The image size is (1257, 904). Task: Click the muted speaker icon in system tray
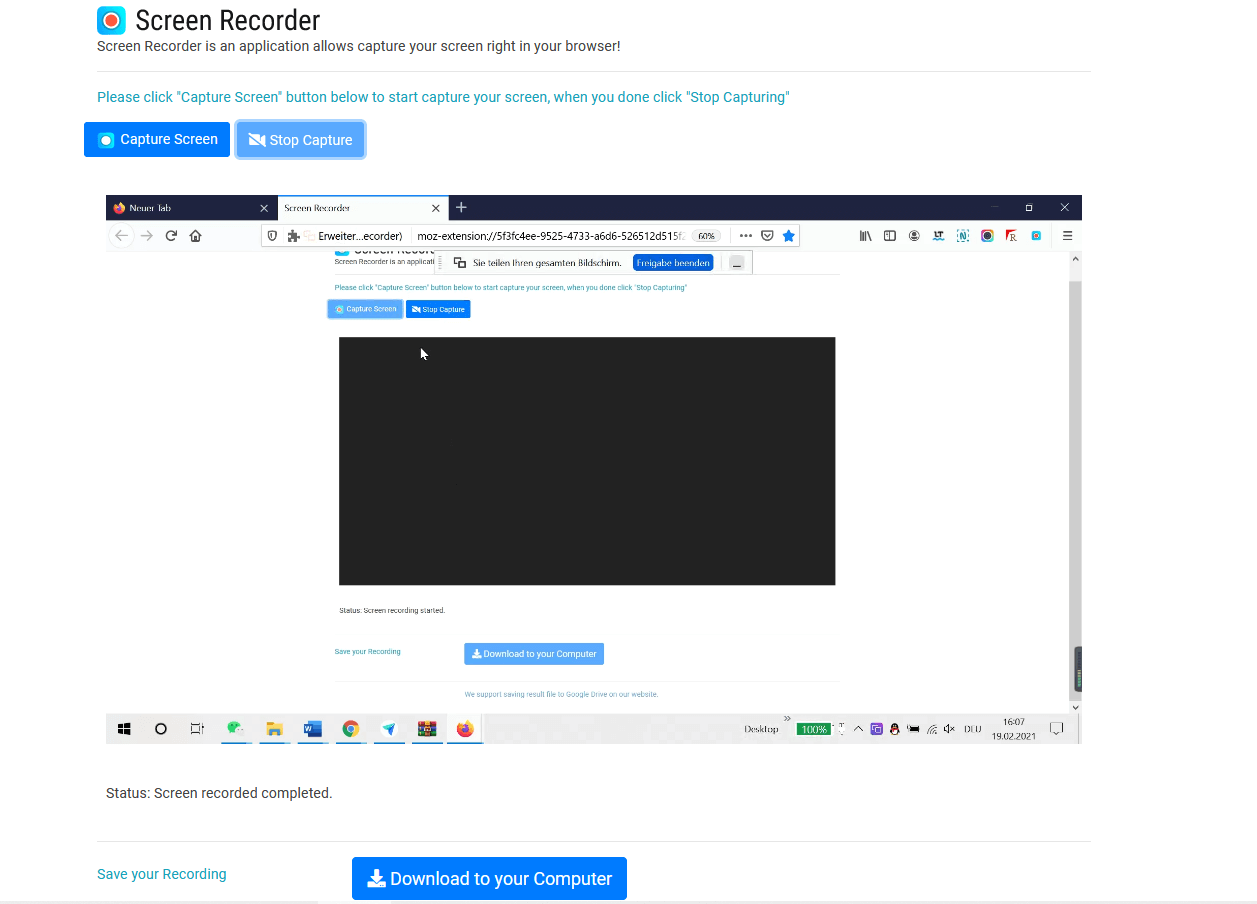949,729
